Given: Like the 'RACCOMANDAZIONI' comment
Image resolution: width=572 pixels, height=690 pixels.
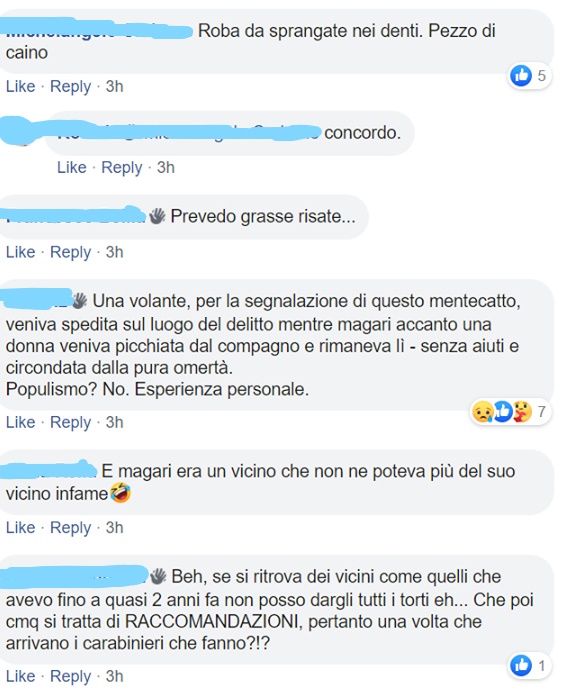Looking at the screenshot, I should [20, 676].
